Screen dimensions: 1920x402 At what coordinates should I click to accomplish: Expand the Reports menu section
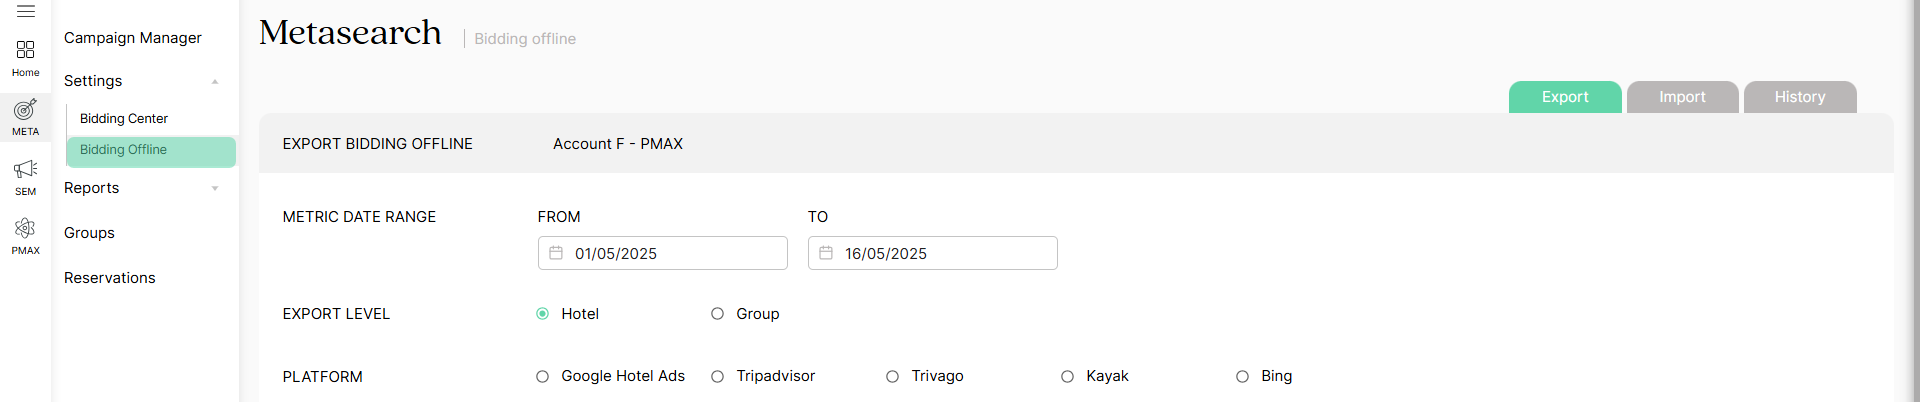click(215, 188)
